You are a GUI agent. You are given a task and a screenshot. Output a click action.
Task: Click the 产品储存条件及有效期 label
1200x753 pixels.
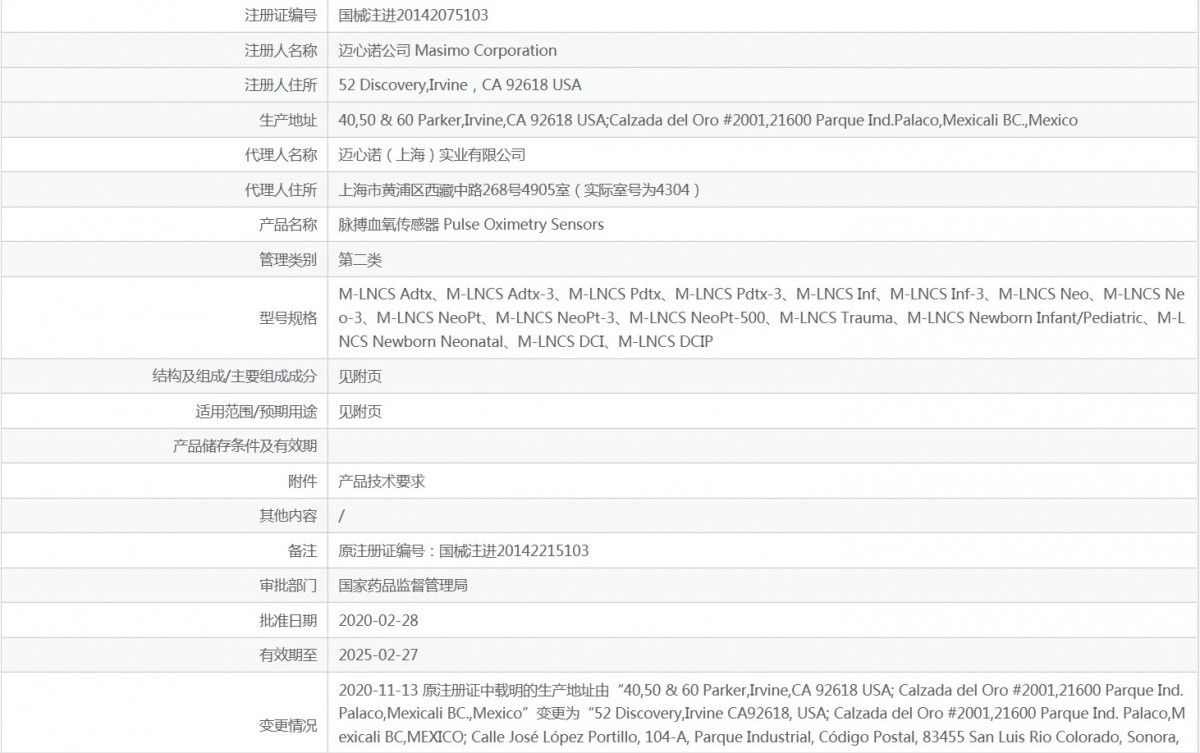click(x=245, y=446)
